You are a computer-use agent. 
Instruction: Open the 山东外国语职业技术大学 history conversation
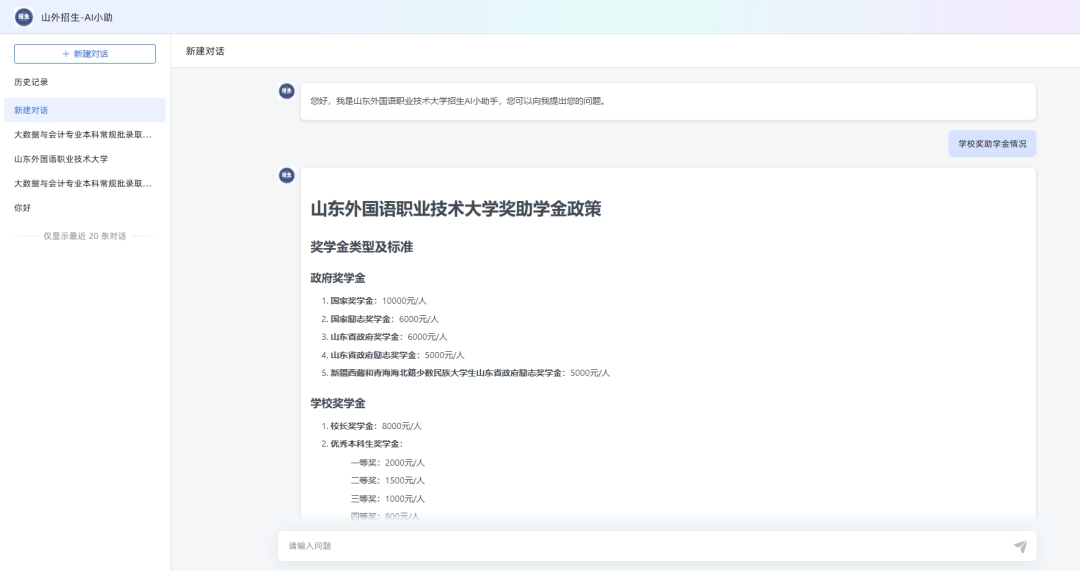click(61, 159)
